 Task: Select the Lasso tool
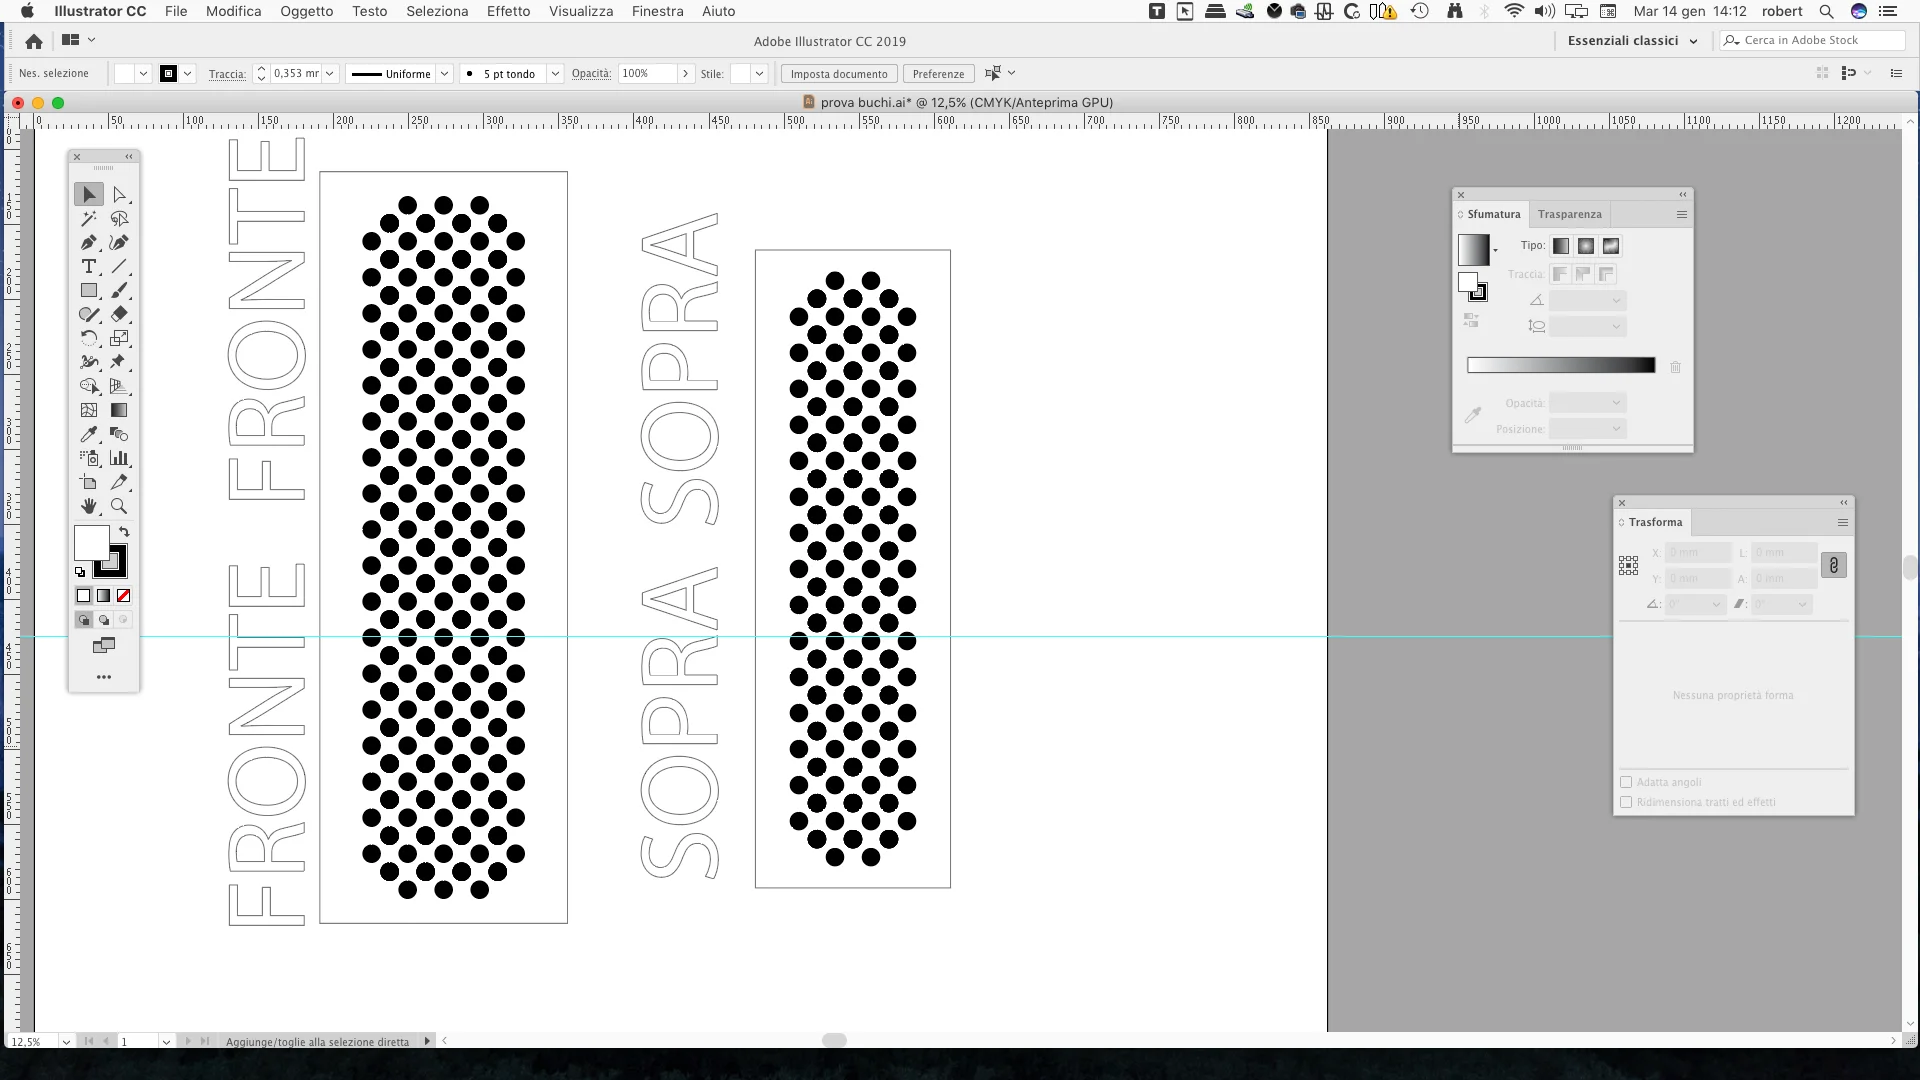point(119,218)
